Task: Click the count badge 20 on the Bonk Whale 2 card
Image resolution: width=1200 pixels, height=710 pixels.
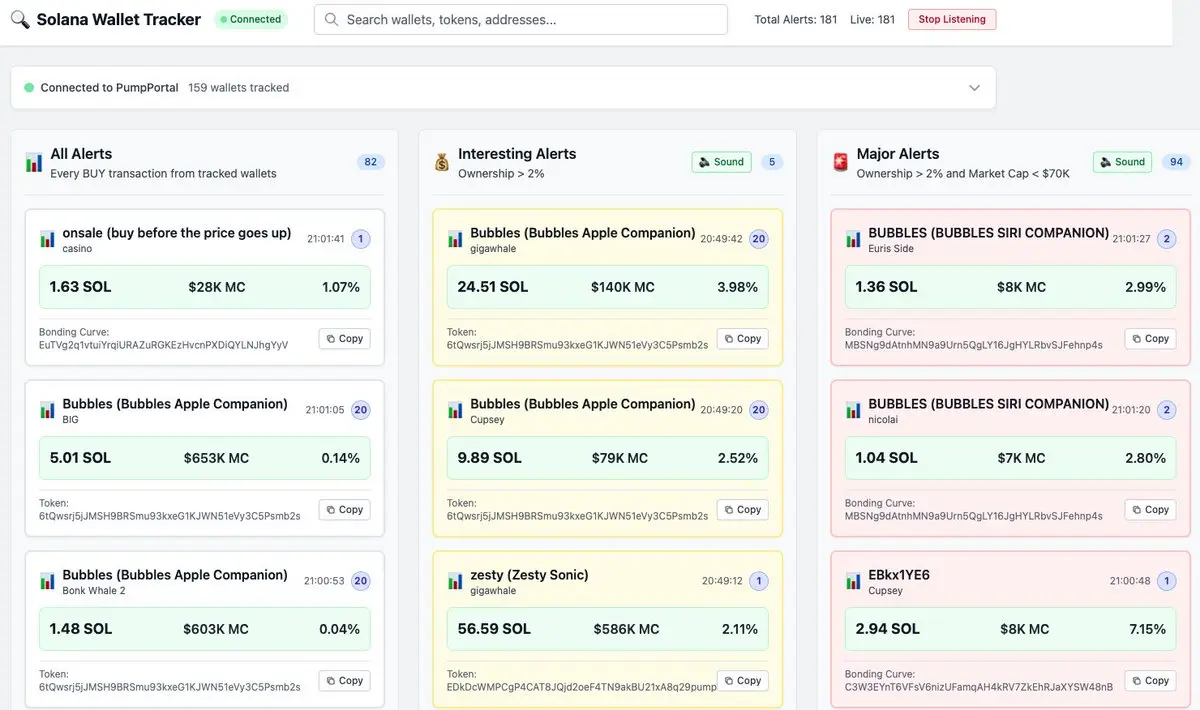Action: (361, 581)
